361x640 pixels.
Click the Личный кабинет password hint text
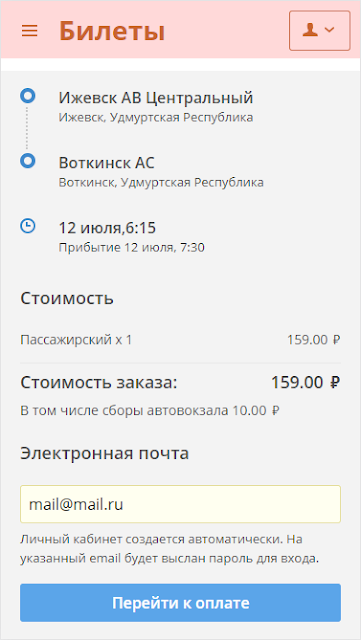(169, 549)
